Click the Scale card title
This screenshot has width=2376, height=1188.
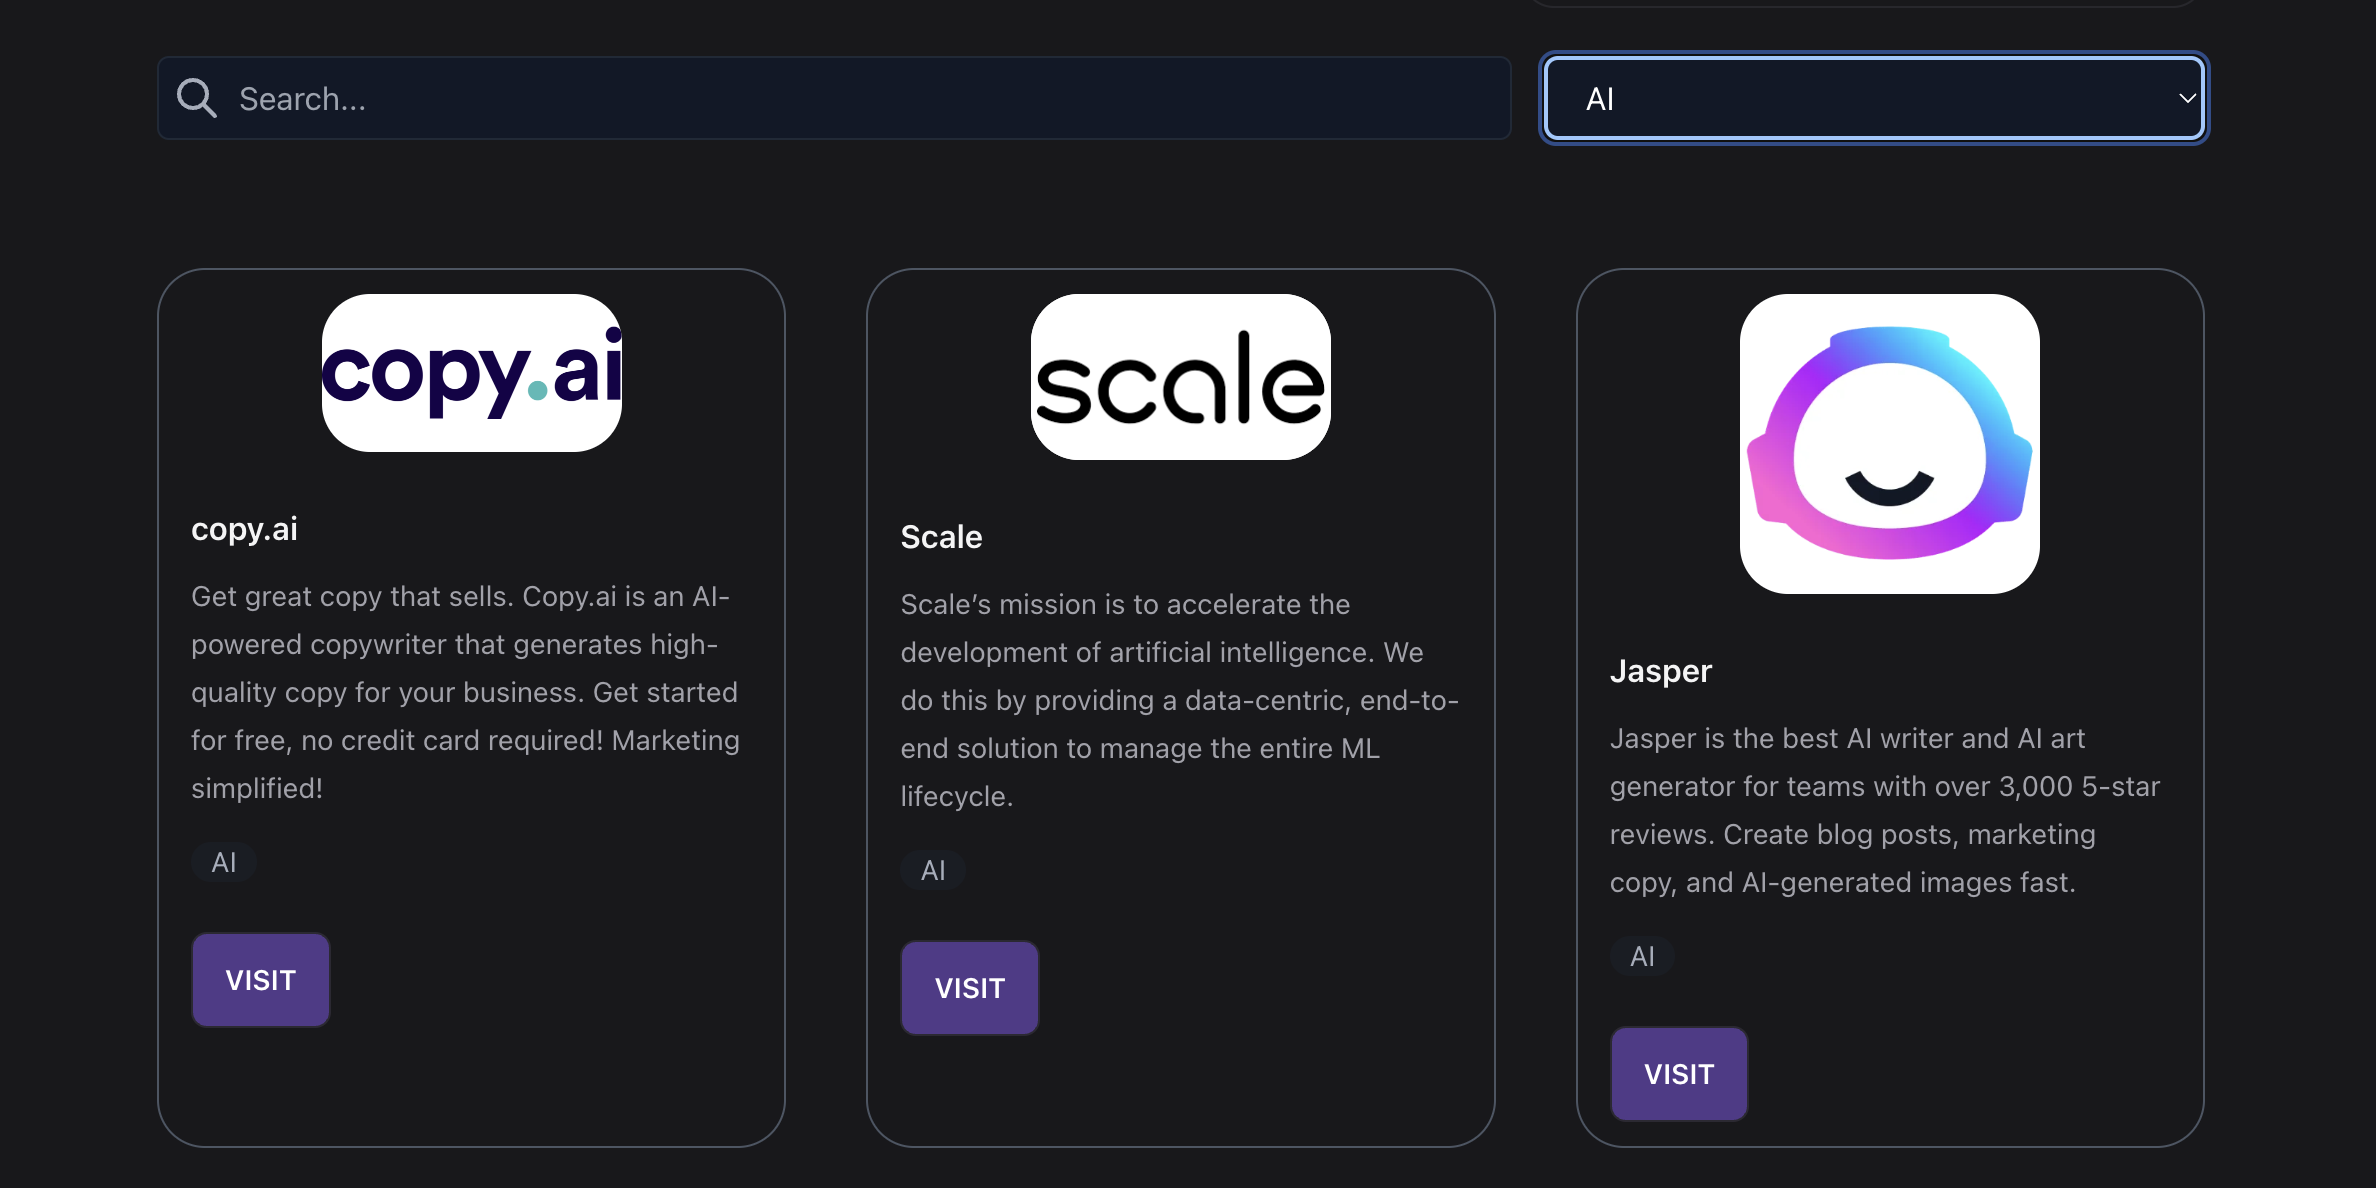coord(941,537)
